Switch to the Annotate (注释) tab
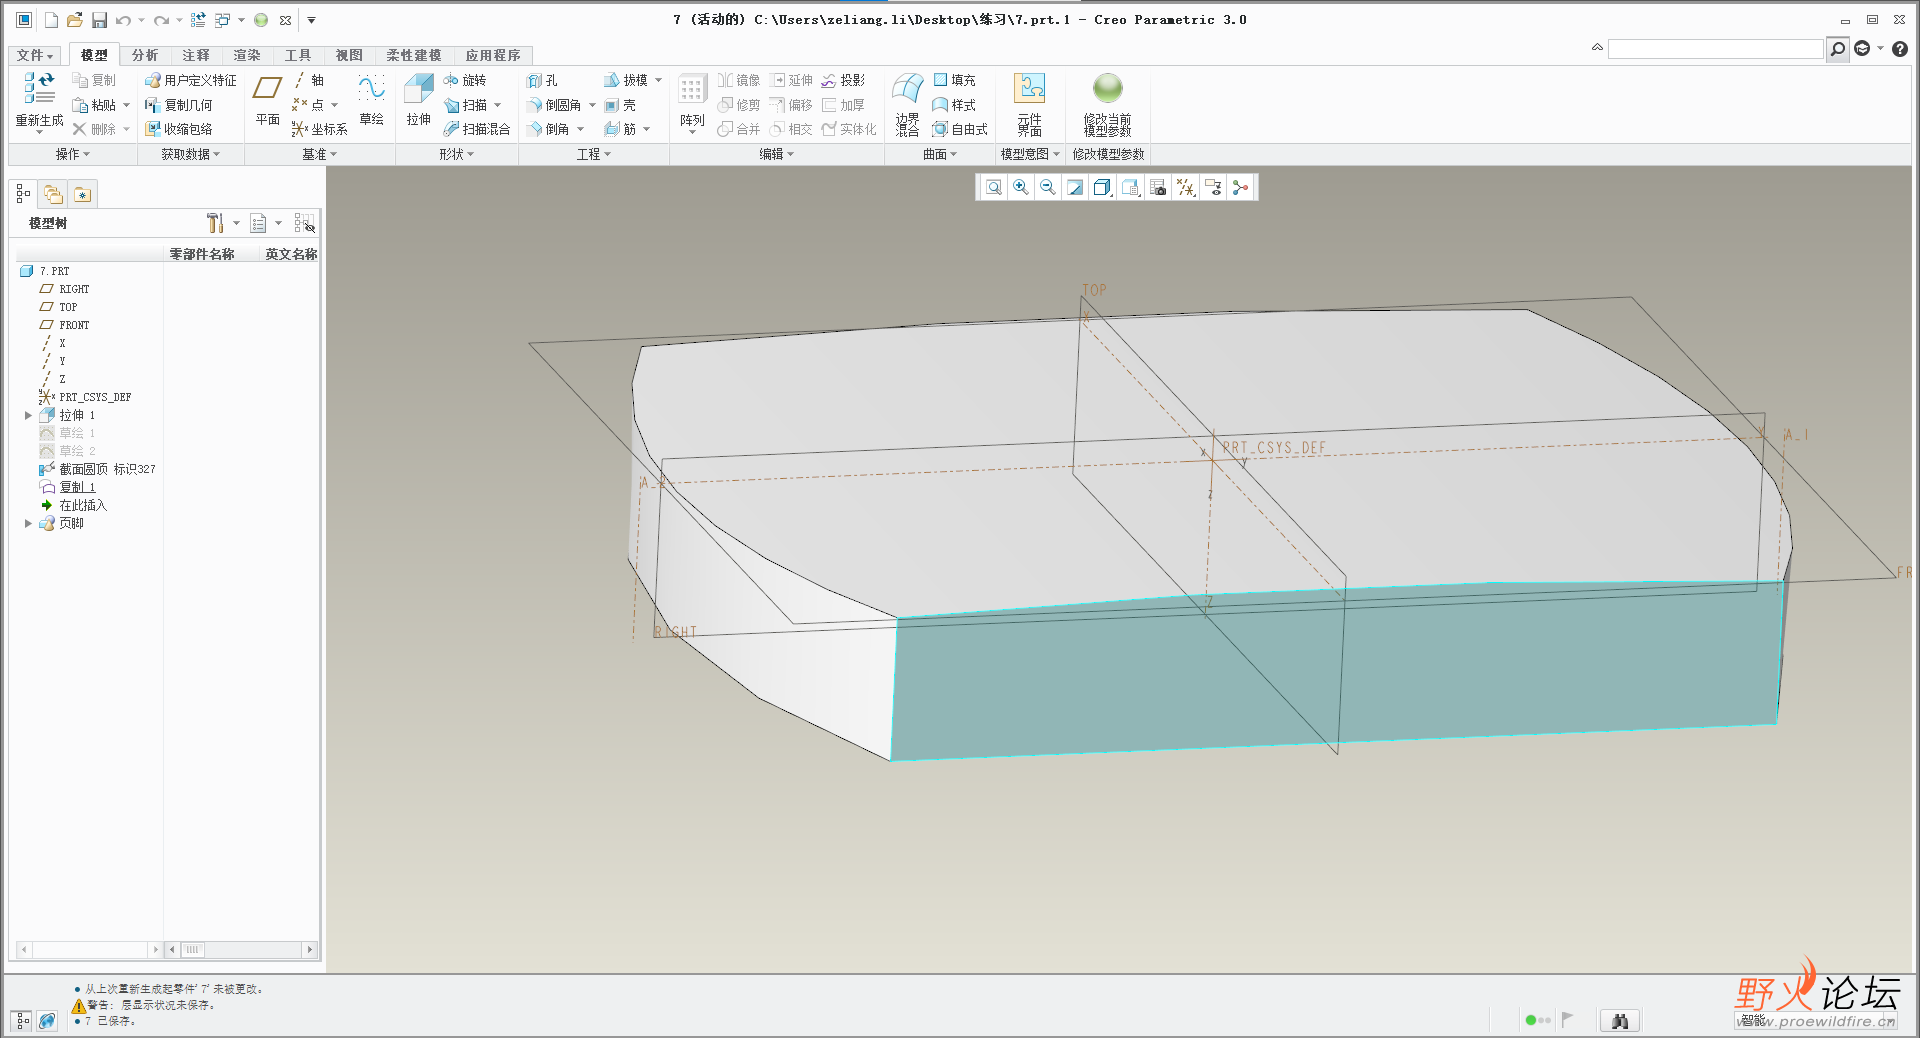This screenshot has height=1038, width=1920. (196, 55)
